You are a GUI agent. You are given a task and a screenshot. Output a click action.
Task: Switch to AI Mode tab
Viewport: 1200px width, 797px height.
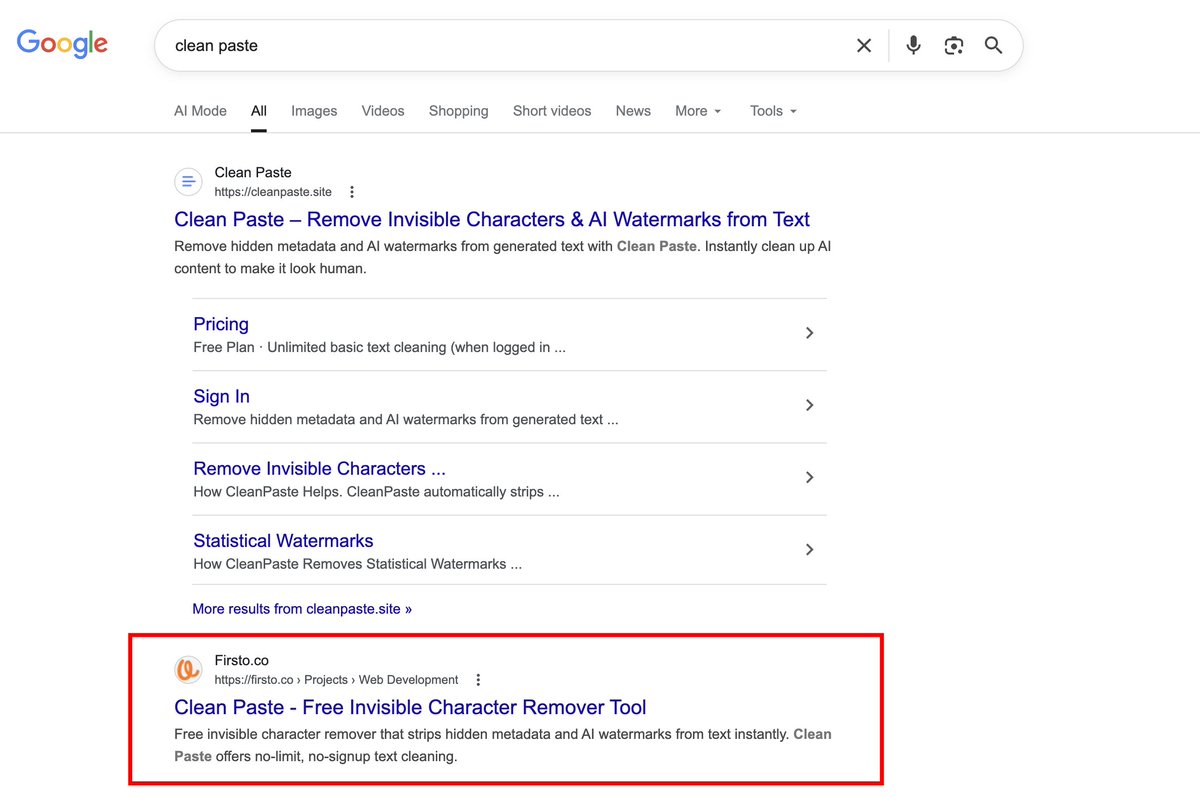[x=200, y=111]
